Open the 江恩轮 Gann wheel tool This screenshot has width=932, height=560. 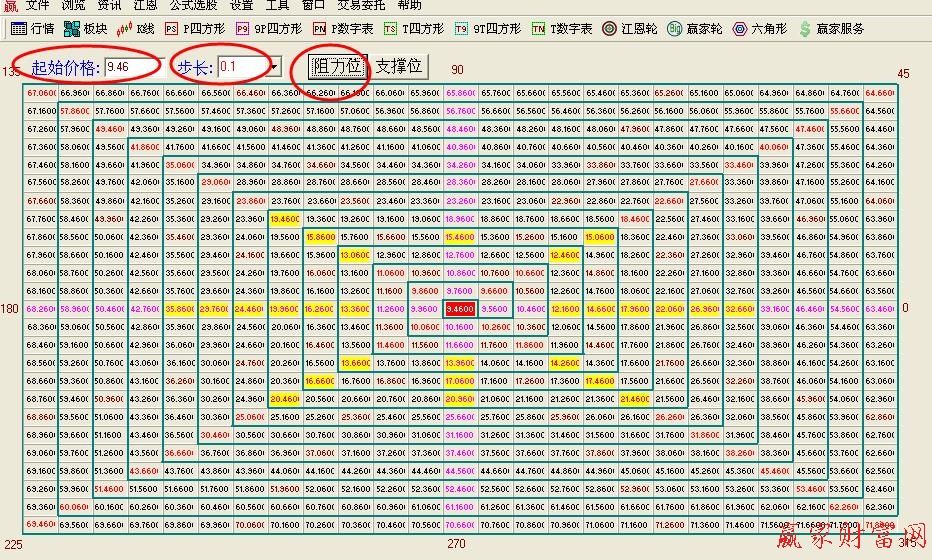point(628,29)
